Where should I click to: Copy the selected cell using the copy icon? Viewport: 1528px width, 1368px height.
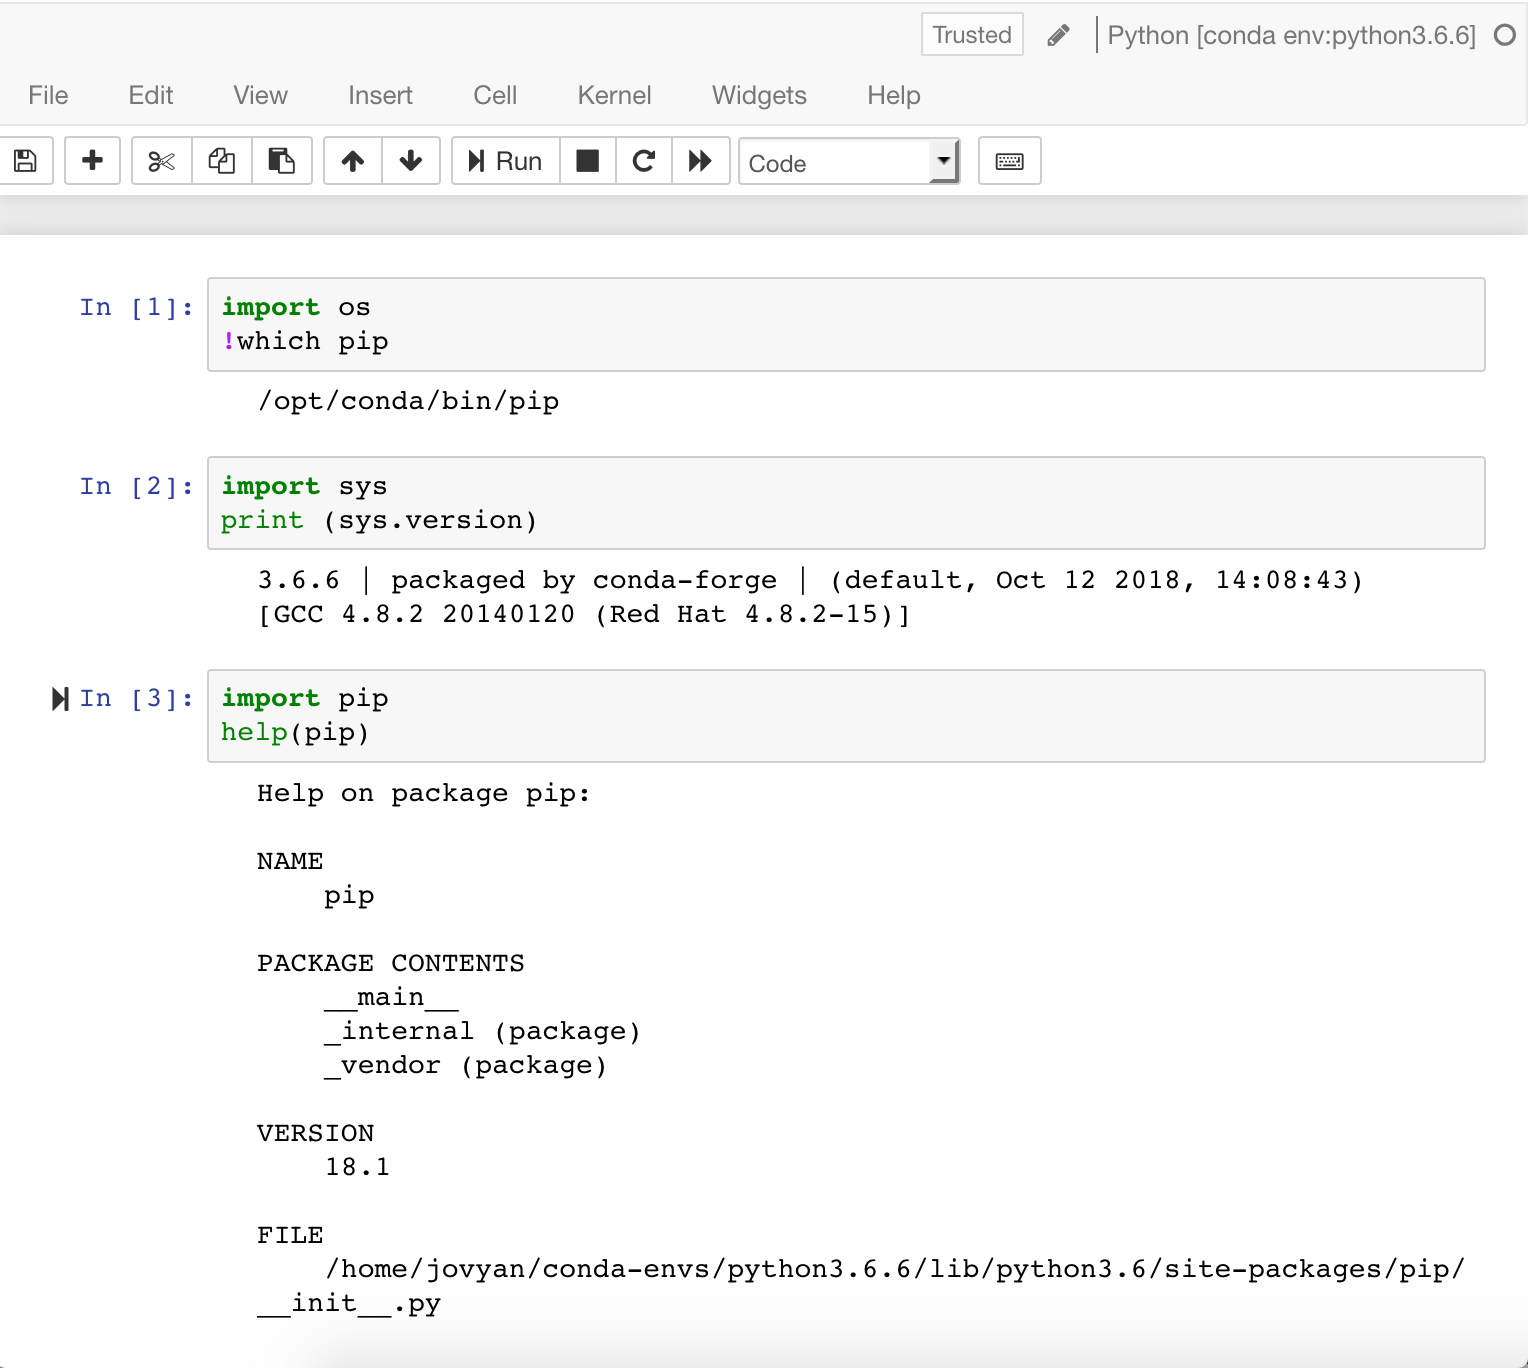[x=221, y=161]
